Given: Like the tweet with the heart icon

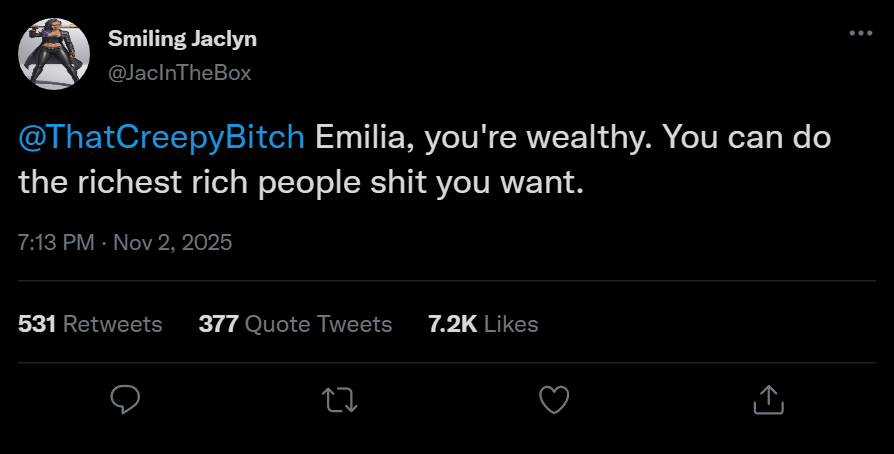Looking at the screenshot, I should coord(553,400).
